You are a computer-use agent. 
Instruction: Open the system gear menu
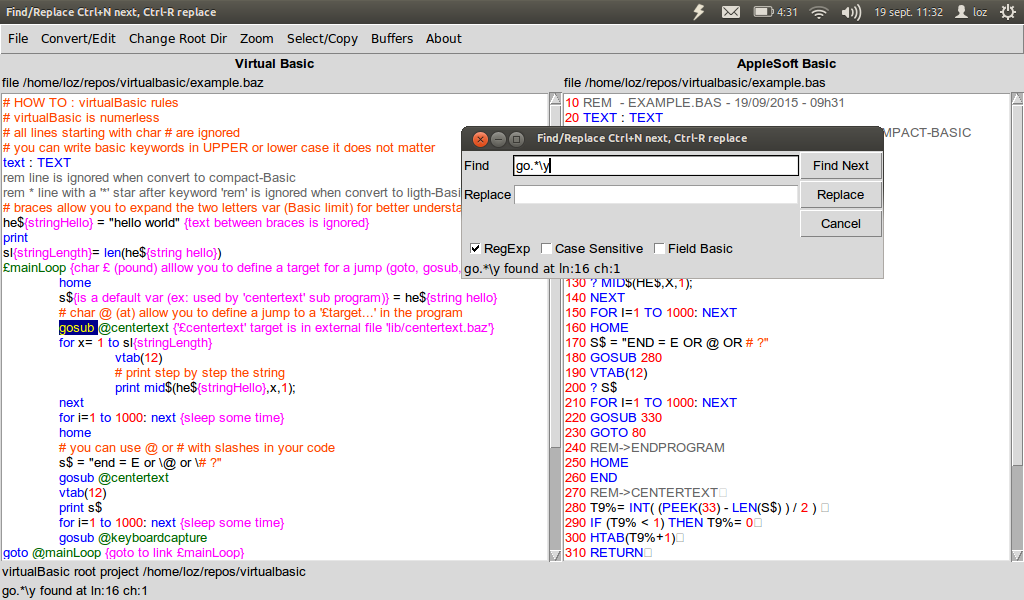coord(1008,12)
